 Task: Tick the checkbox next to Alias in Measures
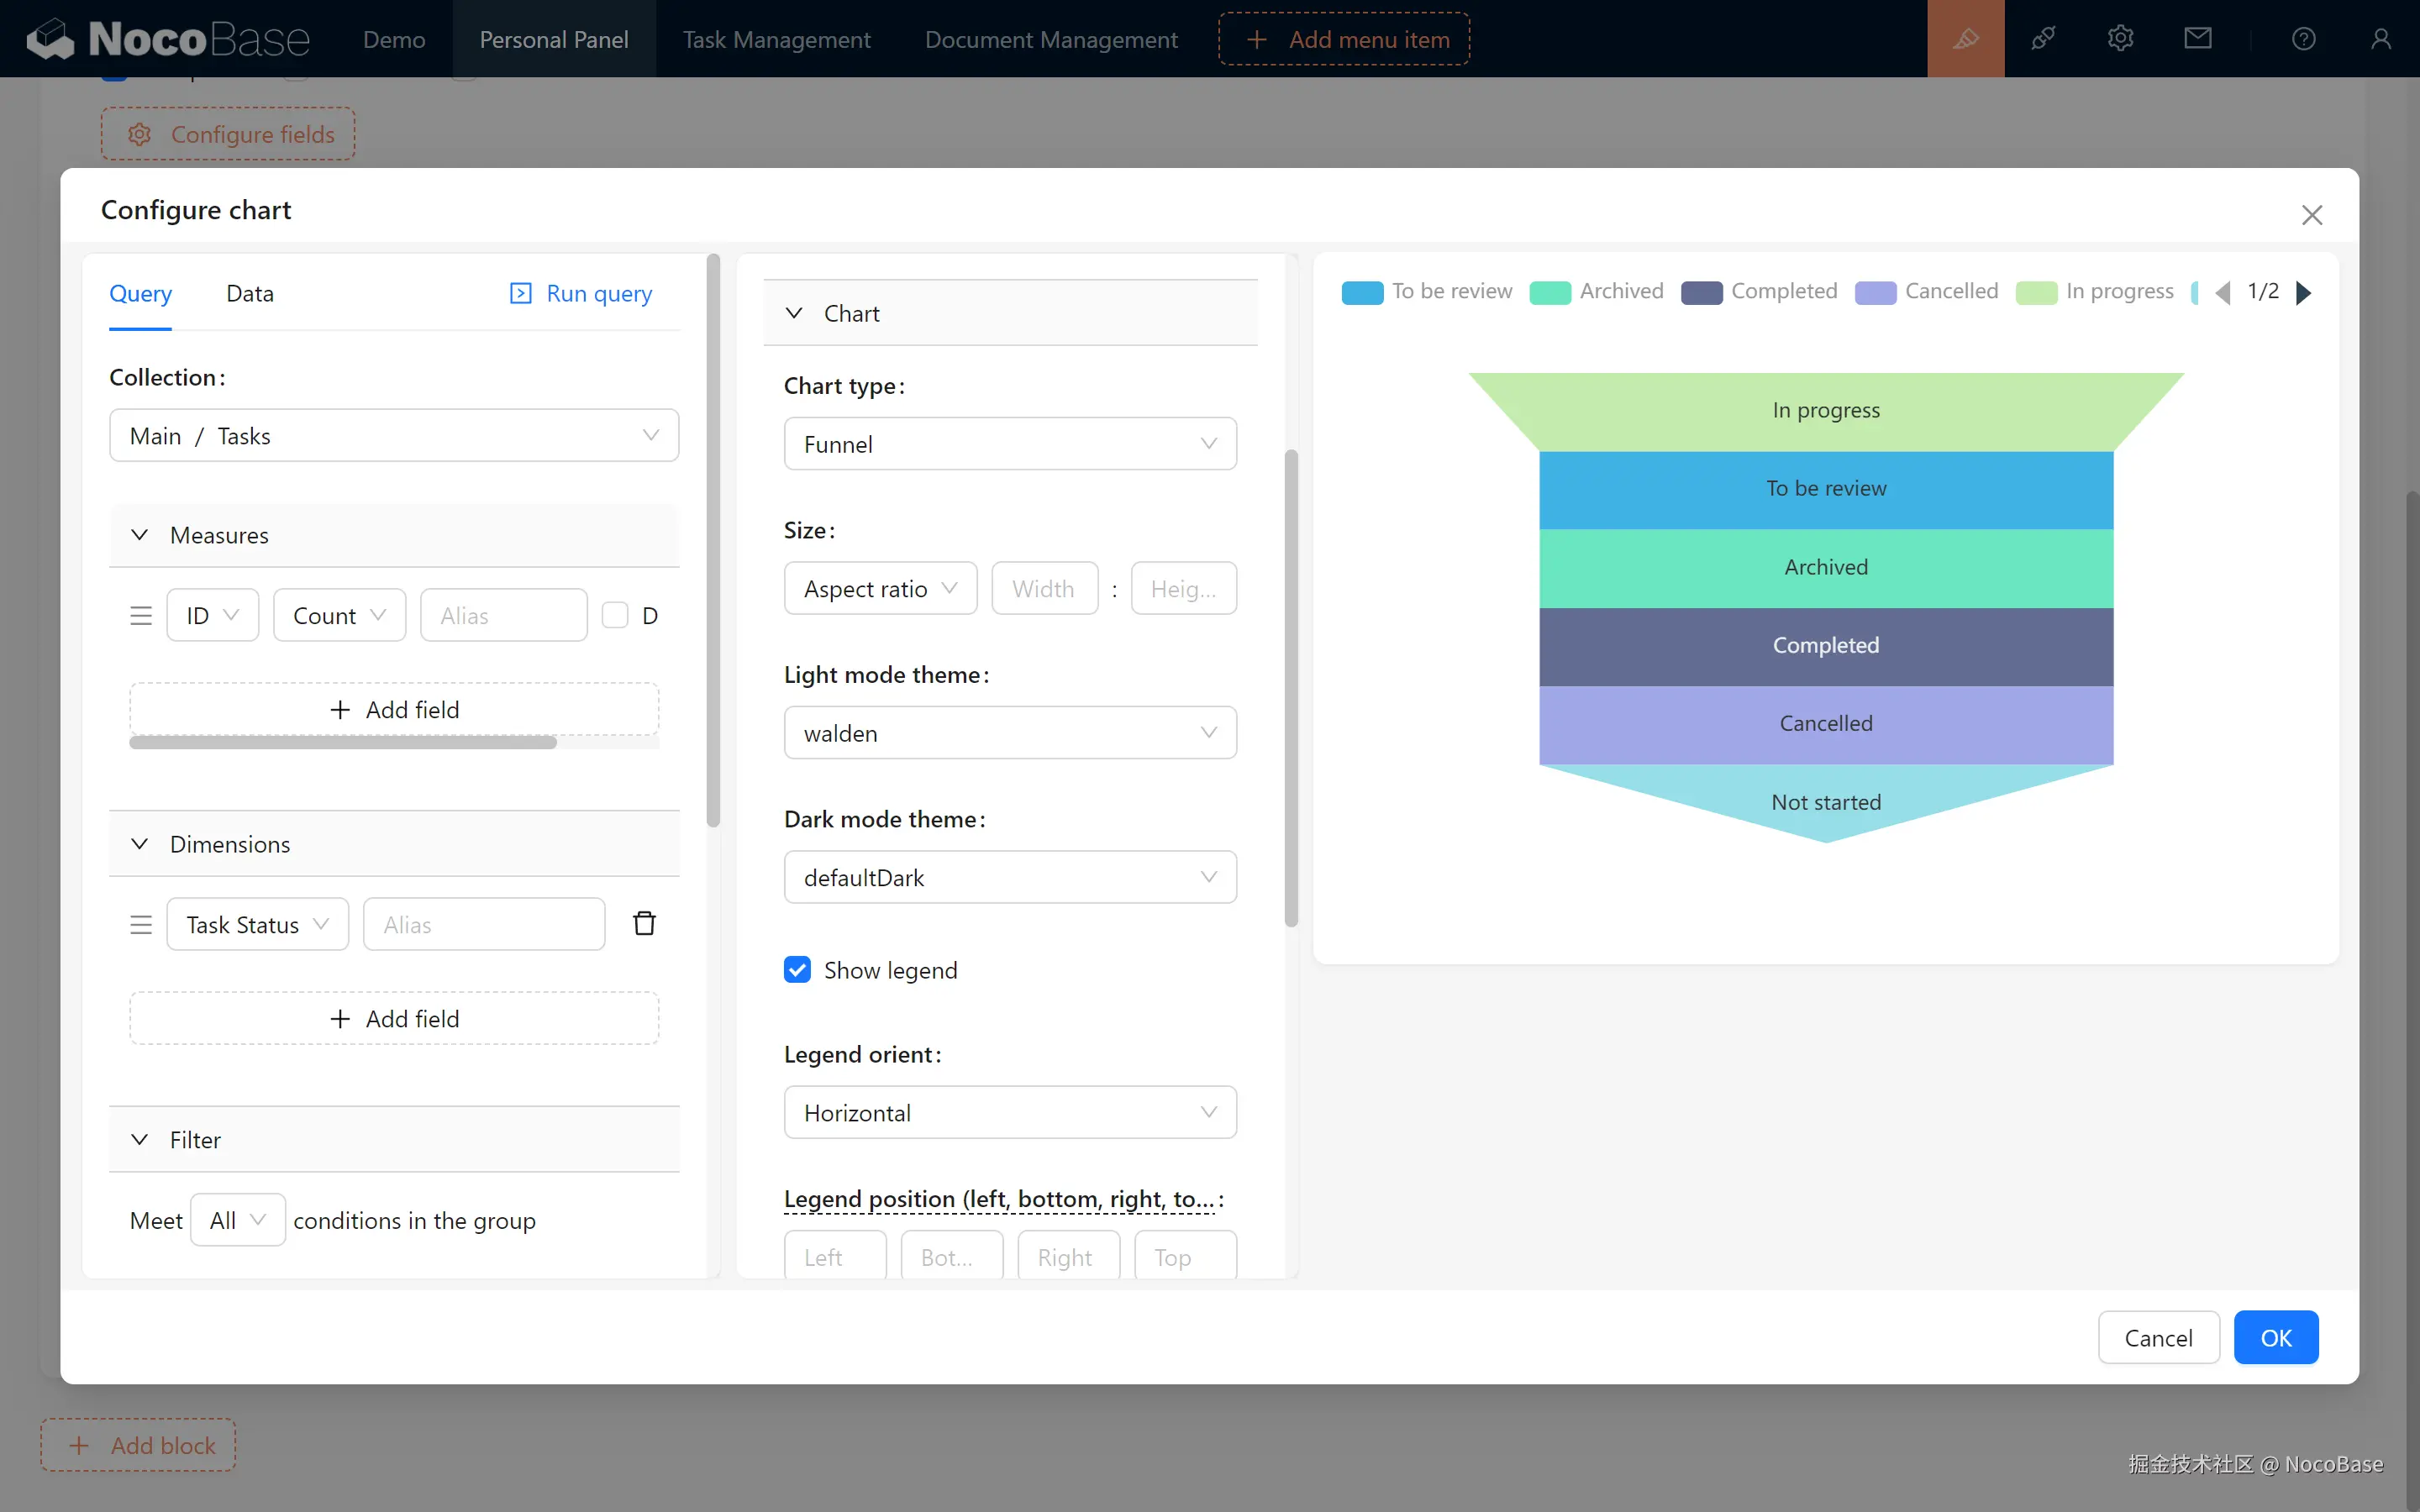[x=615, y=615]
